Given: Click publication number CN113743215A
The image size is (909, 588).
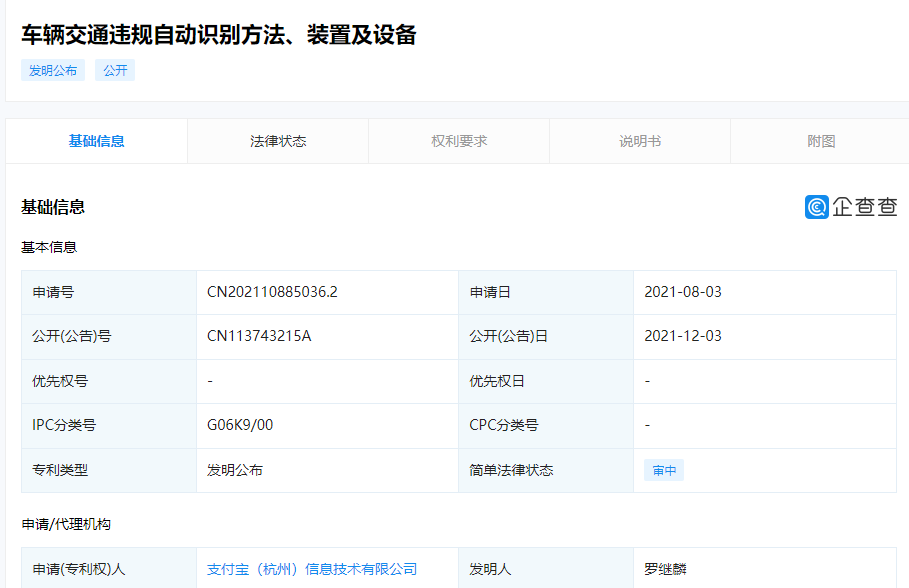Looking at the screenshot, I should (259, 336).
